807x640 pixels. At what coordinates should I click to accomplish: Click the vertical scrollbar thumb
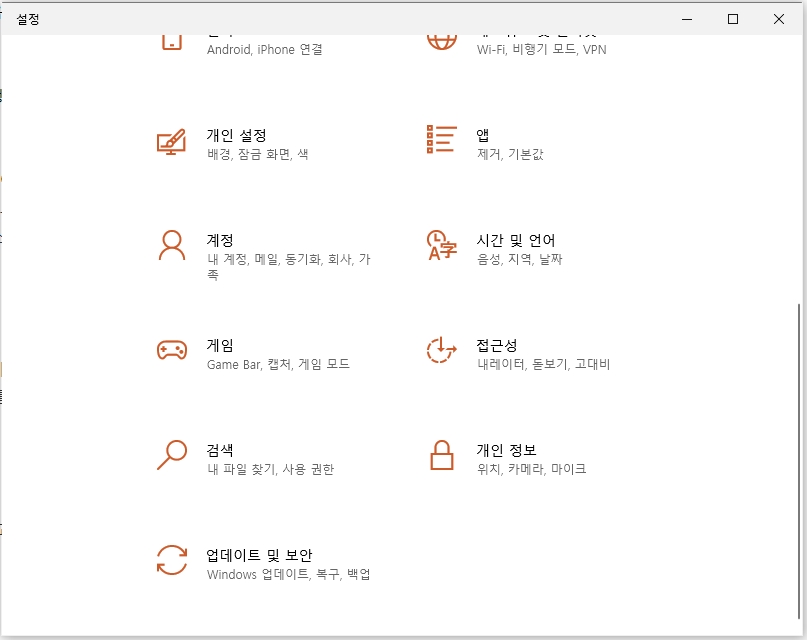click(x=799, y=461)
